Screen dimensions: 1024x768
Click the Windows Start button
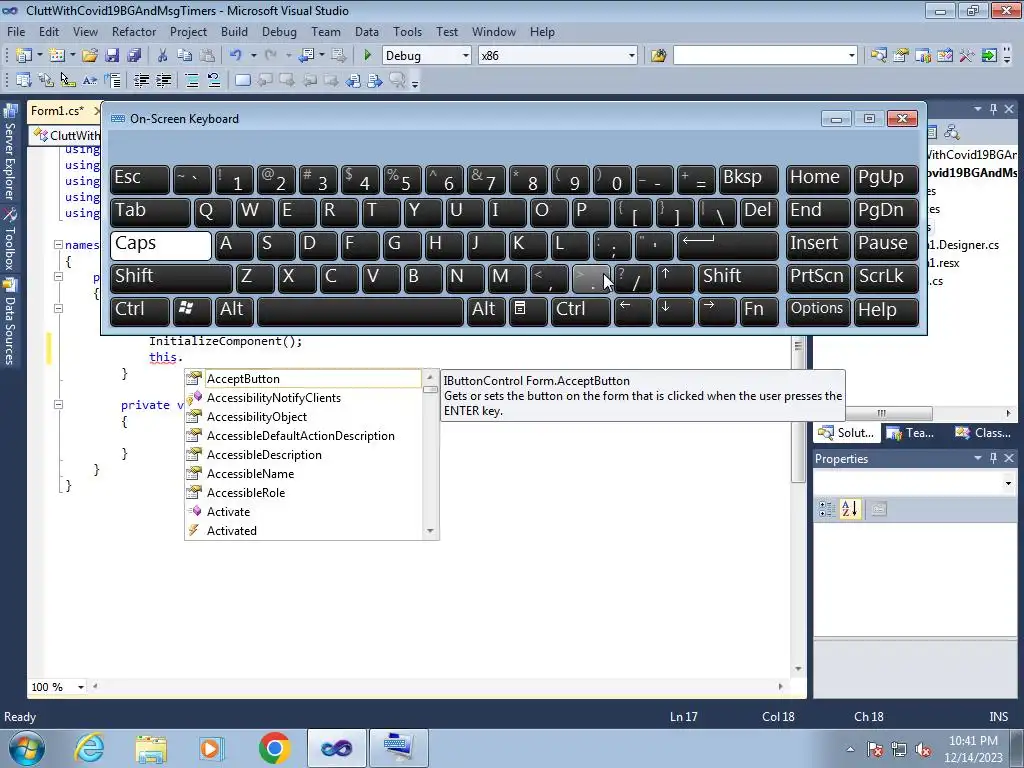[x=27, y=748]
